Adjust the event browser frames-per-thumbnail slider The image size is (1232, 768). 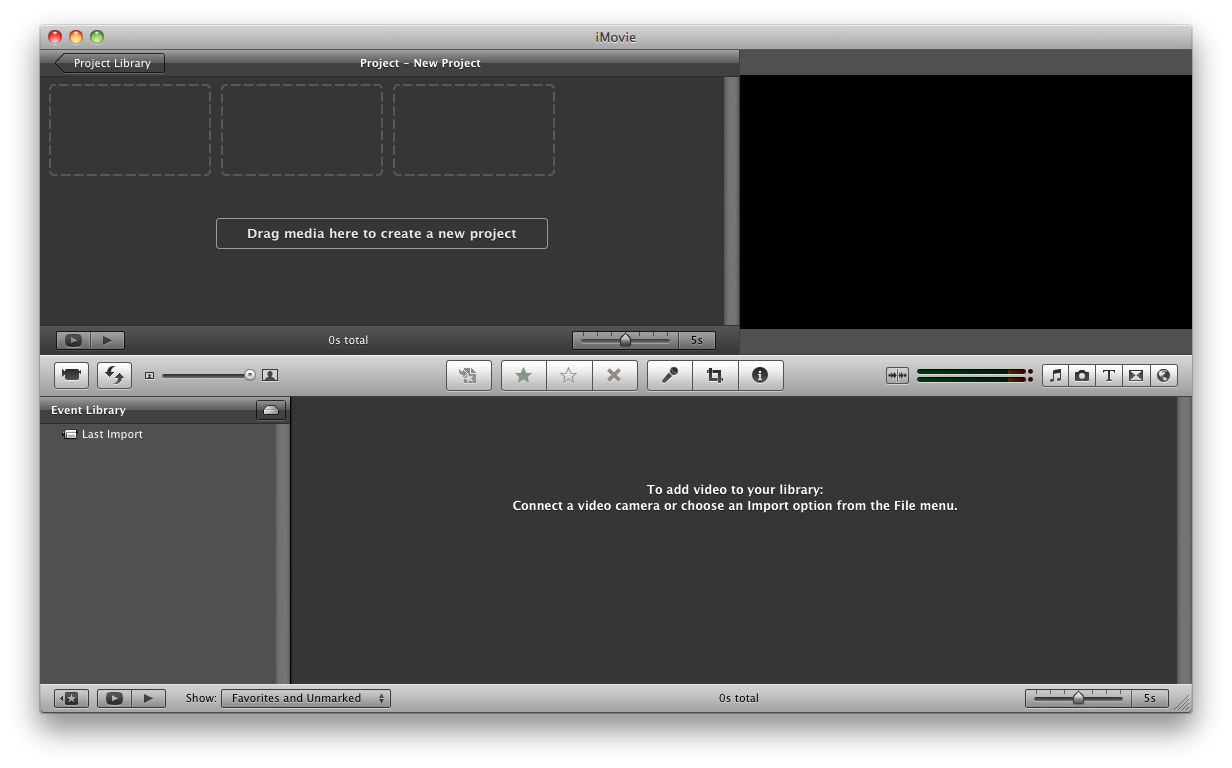[x=1078, y=698]
